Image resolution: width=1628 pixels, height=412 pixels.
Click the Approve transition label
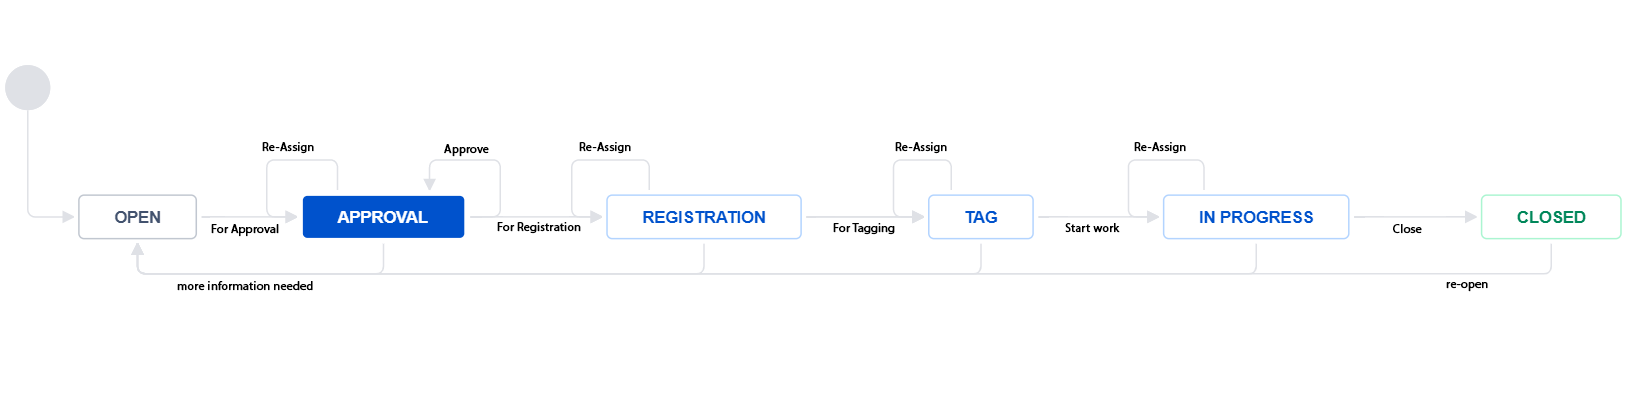coord(466,149)
